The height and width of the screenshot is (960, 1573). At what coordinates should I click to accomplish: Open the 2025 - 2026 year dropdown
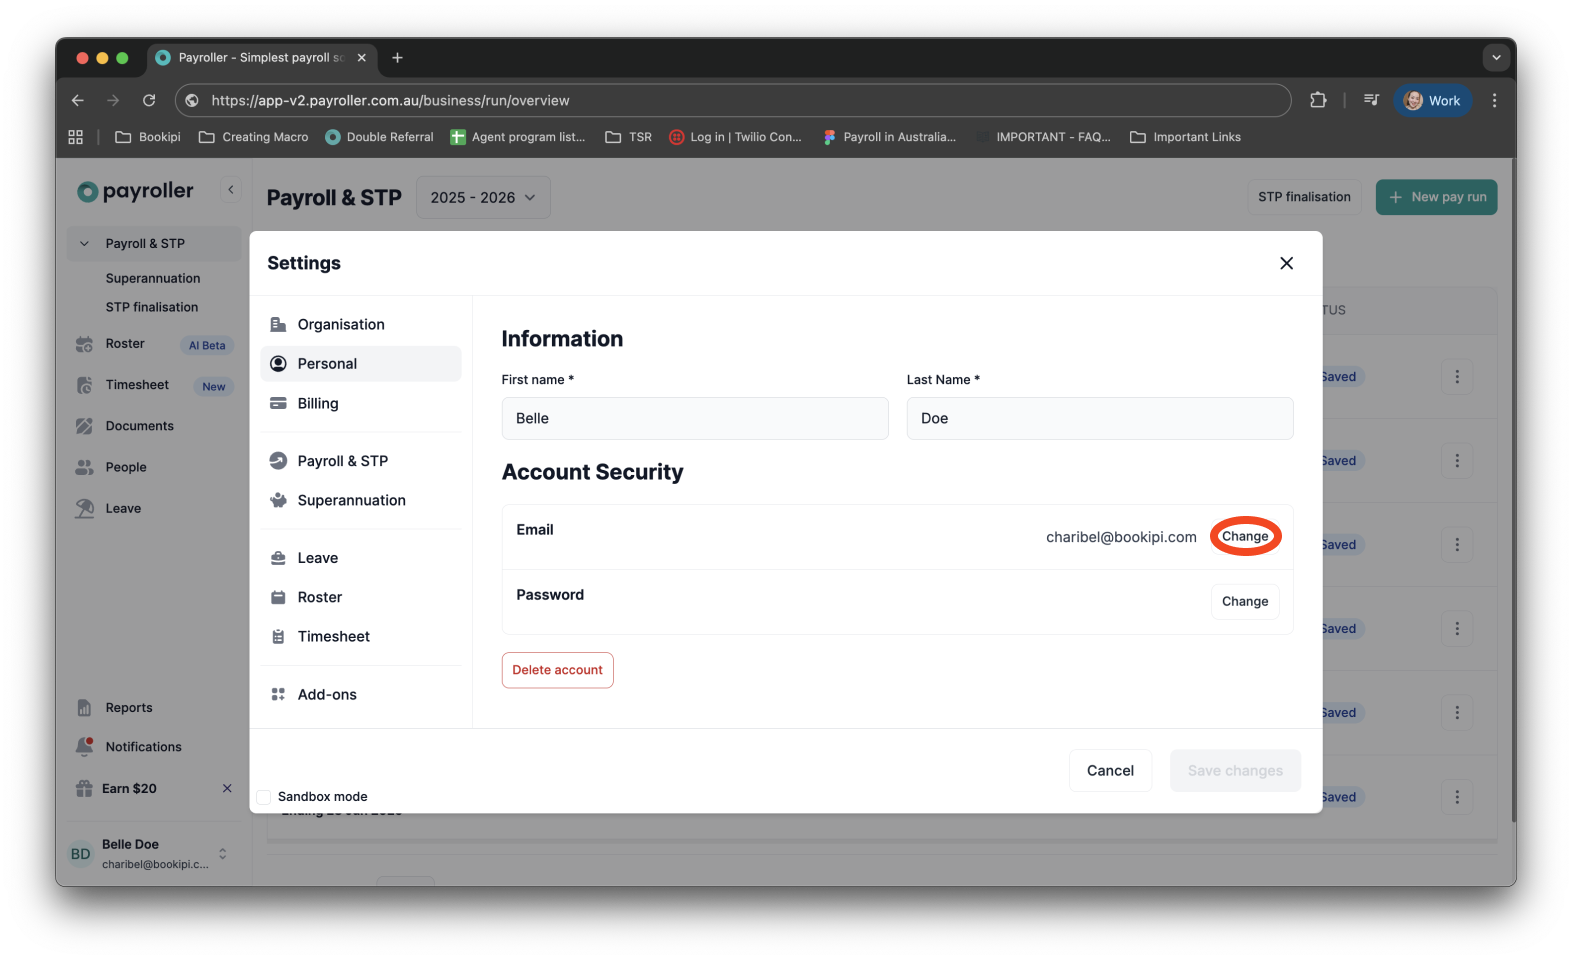point(483,198)
